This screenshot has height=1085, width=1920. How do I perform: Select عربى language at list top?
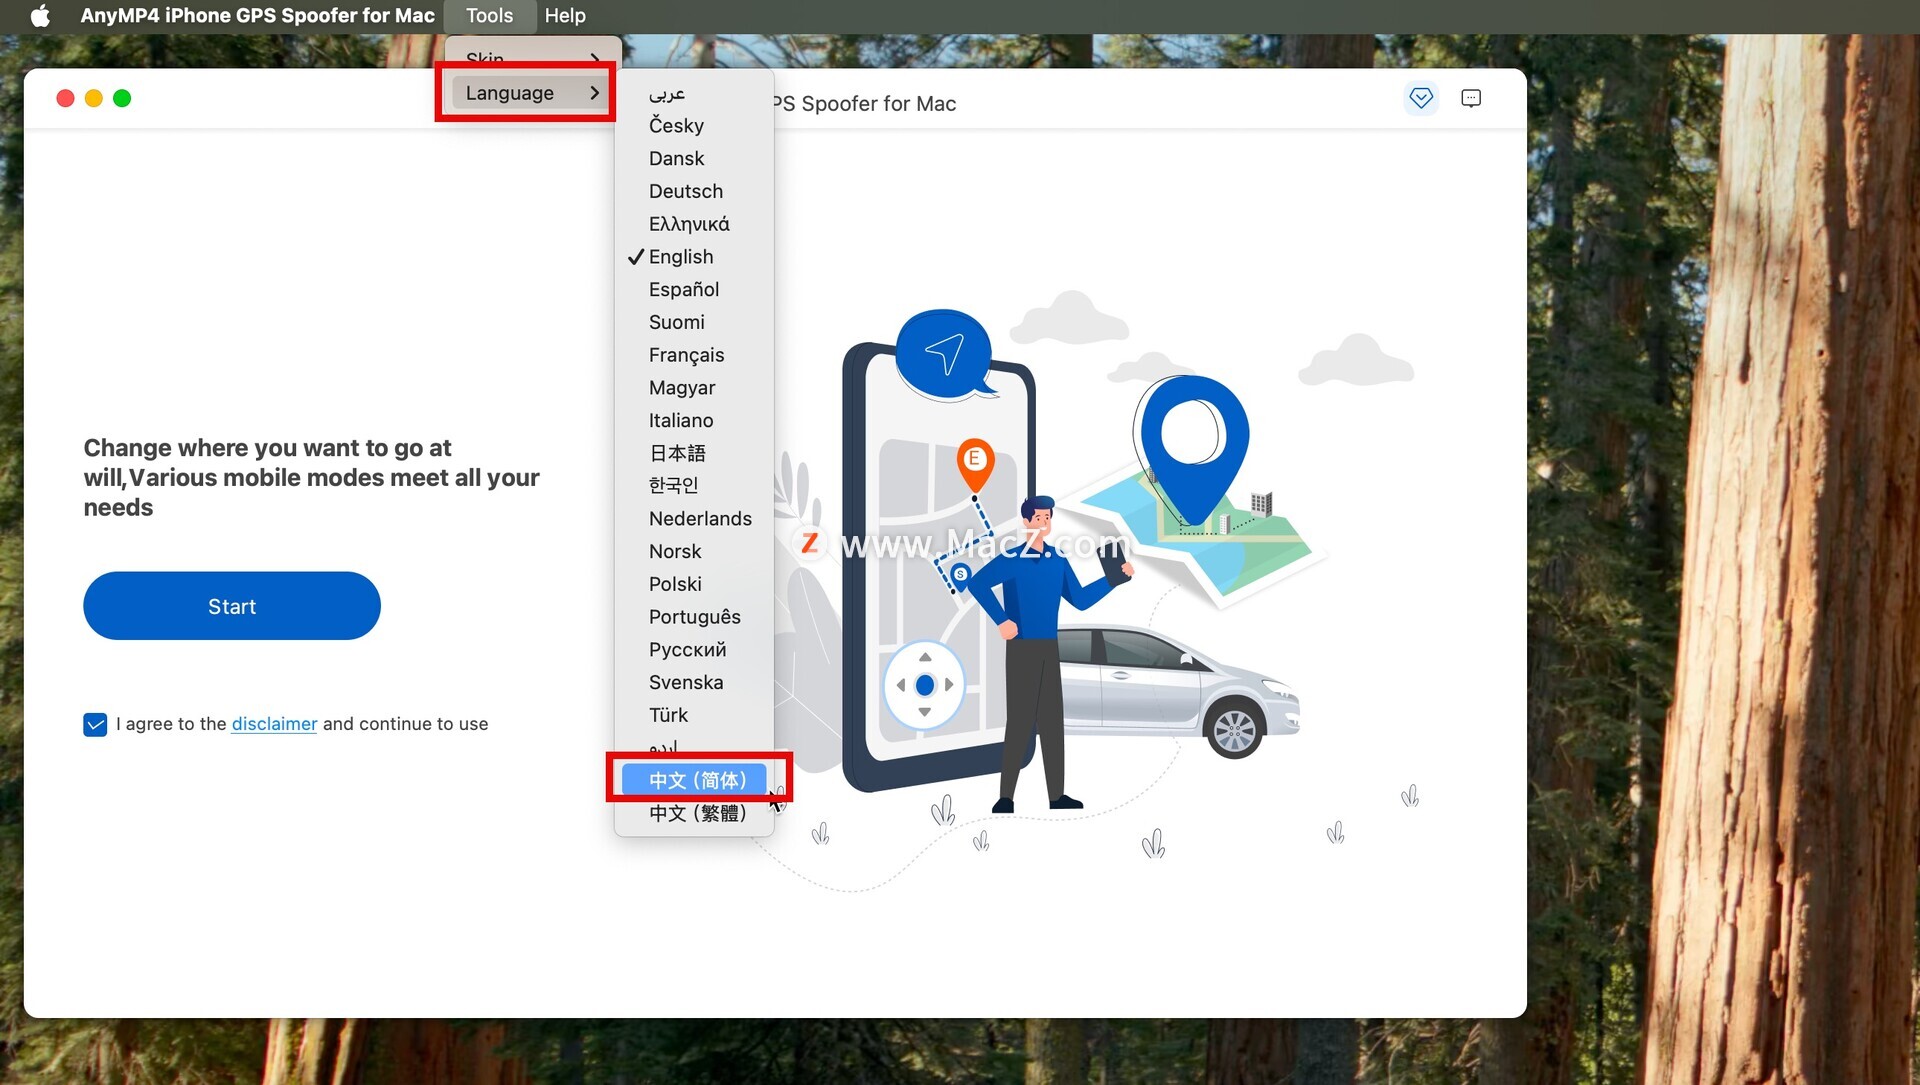pyautogui.click(x=694, y=94)
